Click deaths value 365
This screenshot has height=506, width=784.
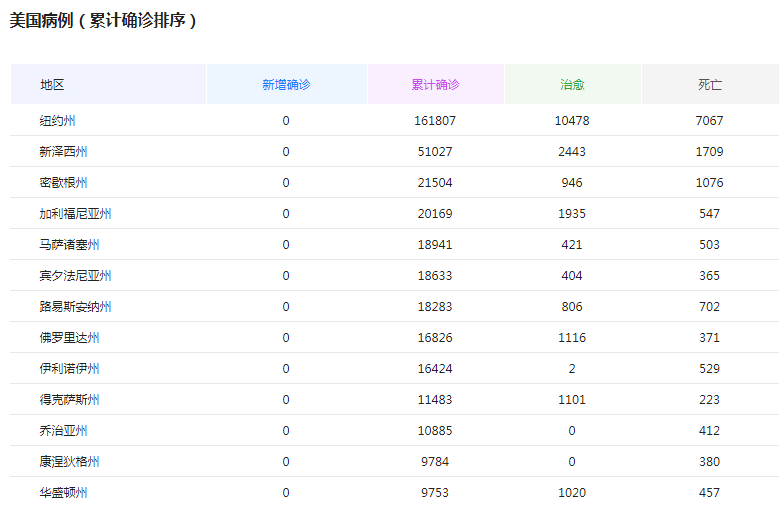[710, 276]
